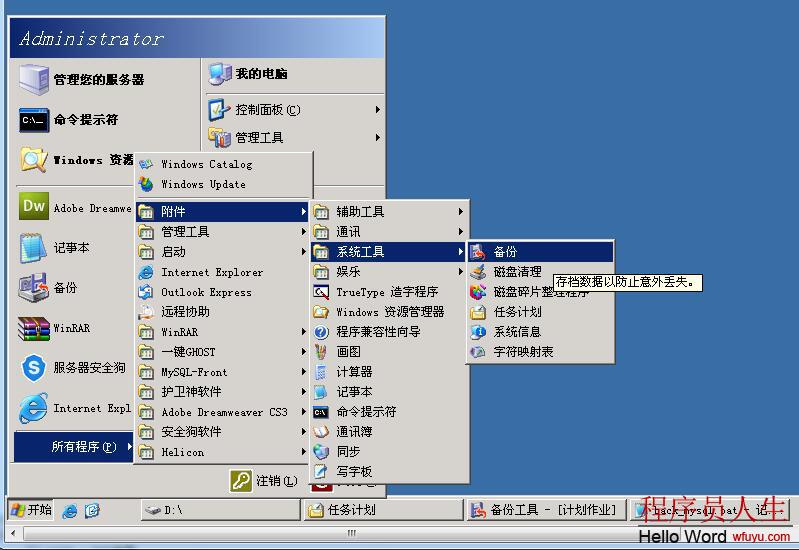Click Internet Explorer quick launch icon
Viewport: 799px width, 550px height.
point(70,510)
